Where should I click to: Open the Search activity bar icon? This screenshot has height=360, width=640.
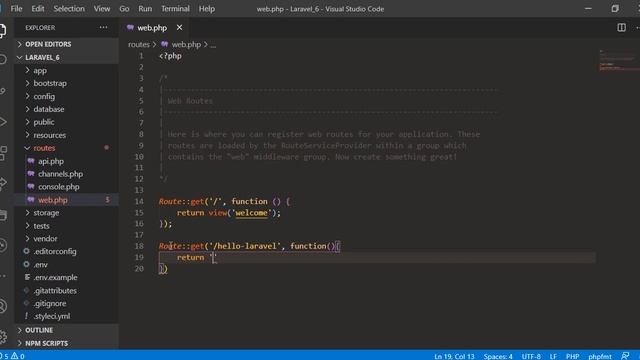2,60
